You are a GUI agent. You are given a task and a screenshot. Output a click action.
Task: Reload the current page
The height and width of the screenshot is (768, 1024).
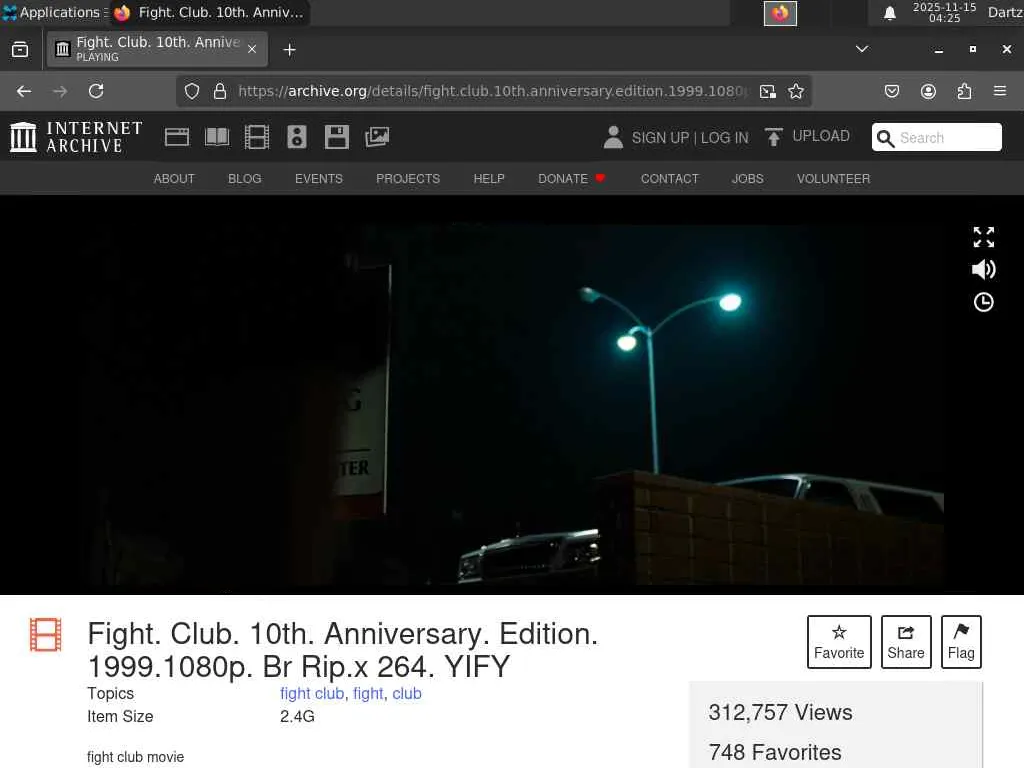click(96, 91)
